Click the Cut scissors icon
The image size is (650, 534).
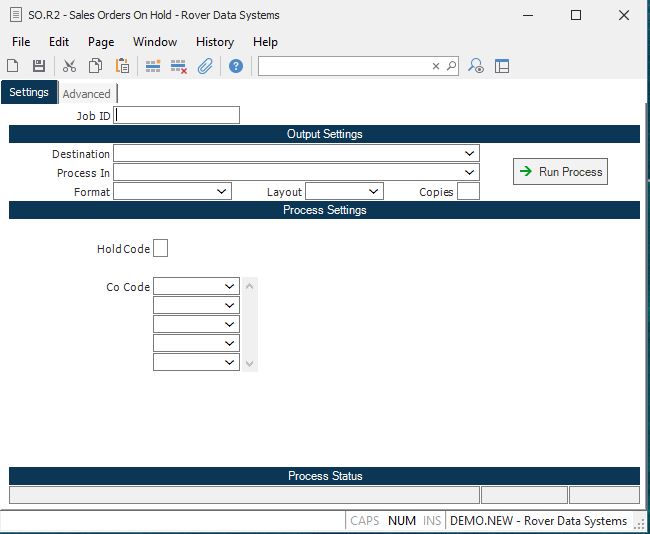click(69, 66)
